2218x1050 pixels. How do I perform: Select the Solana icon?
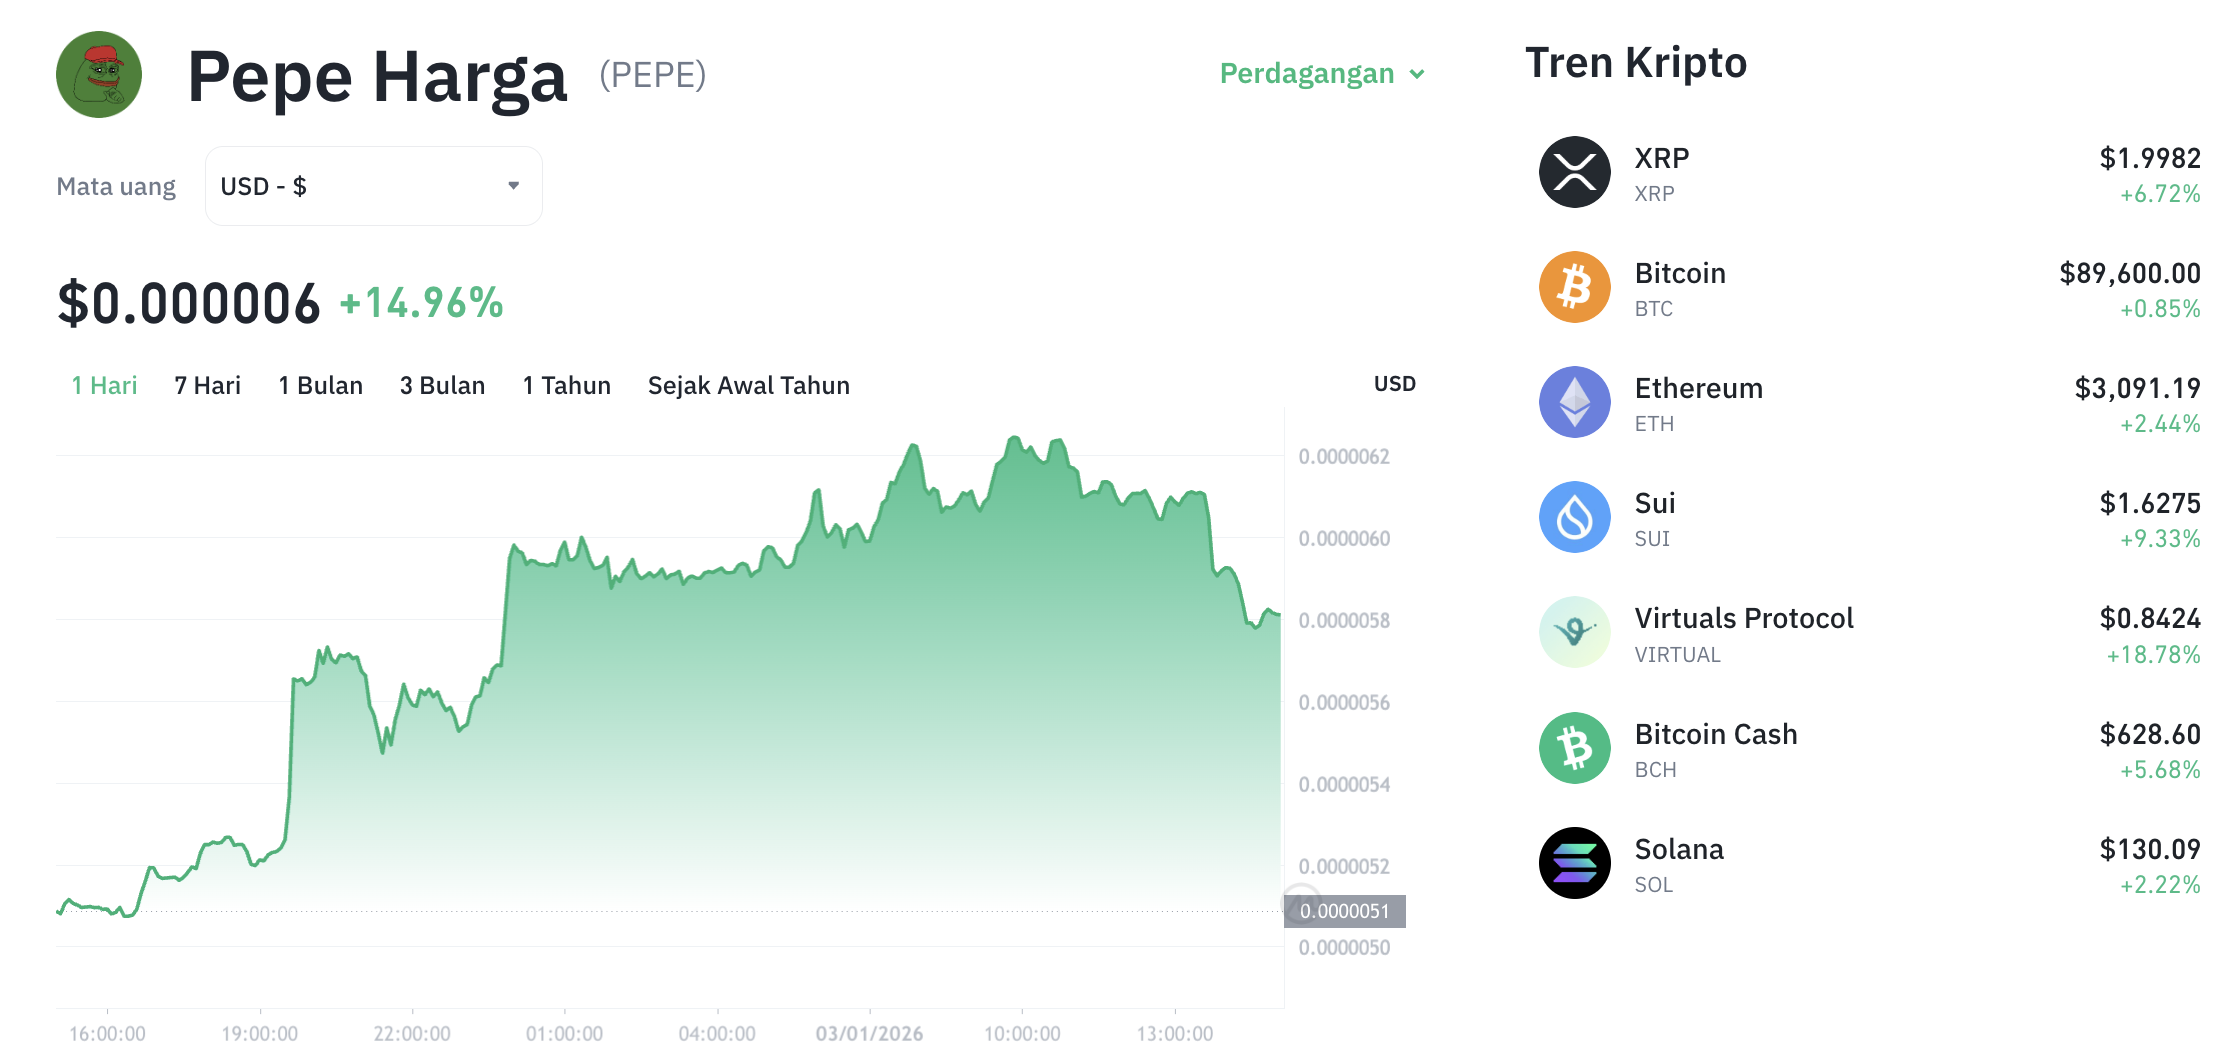[x=1573, y=862]
